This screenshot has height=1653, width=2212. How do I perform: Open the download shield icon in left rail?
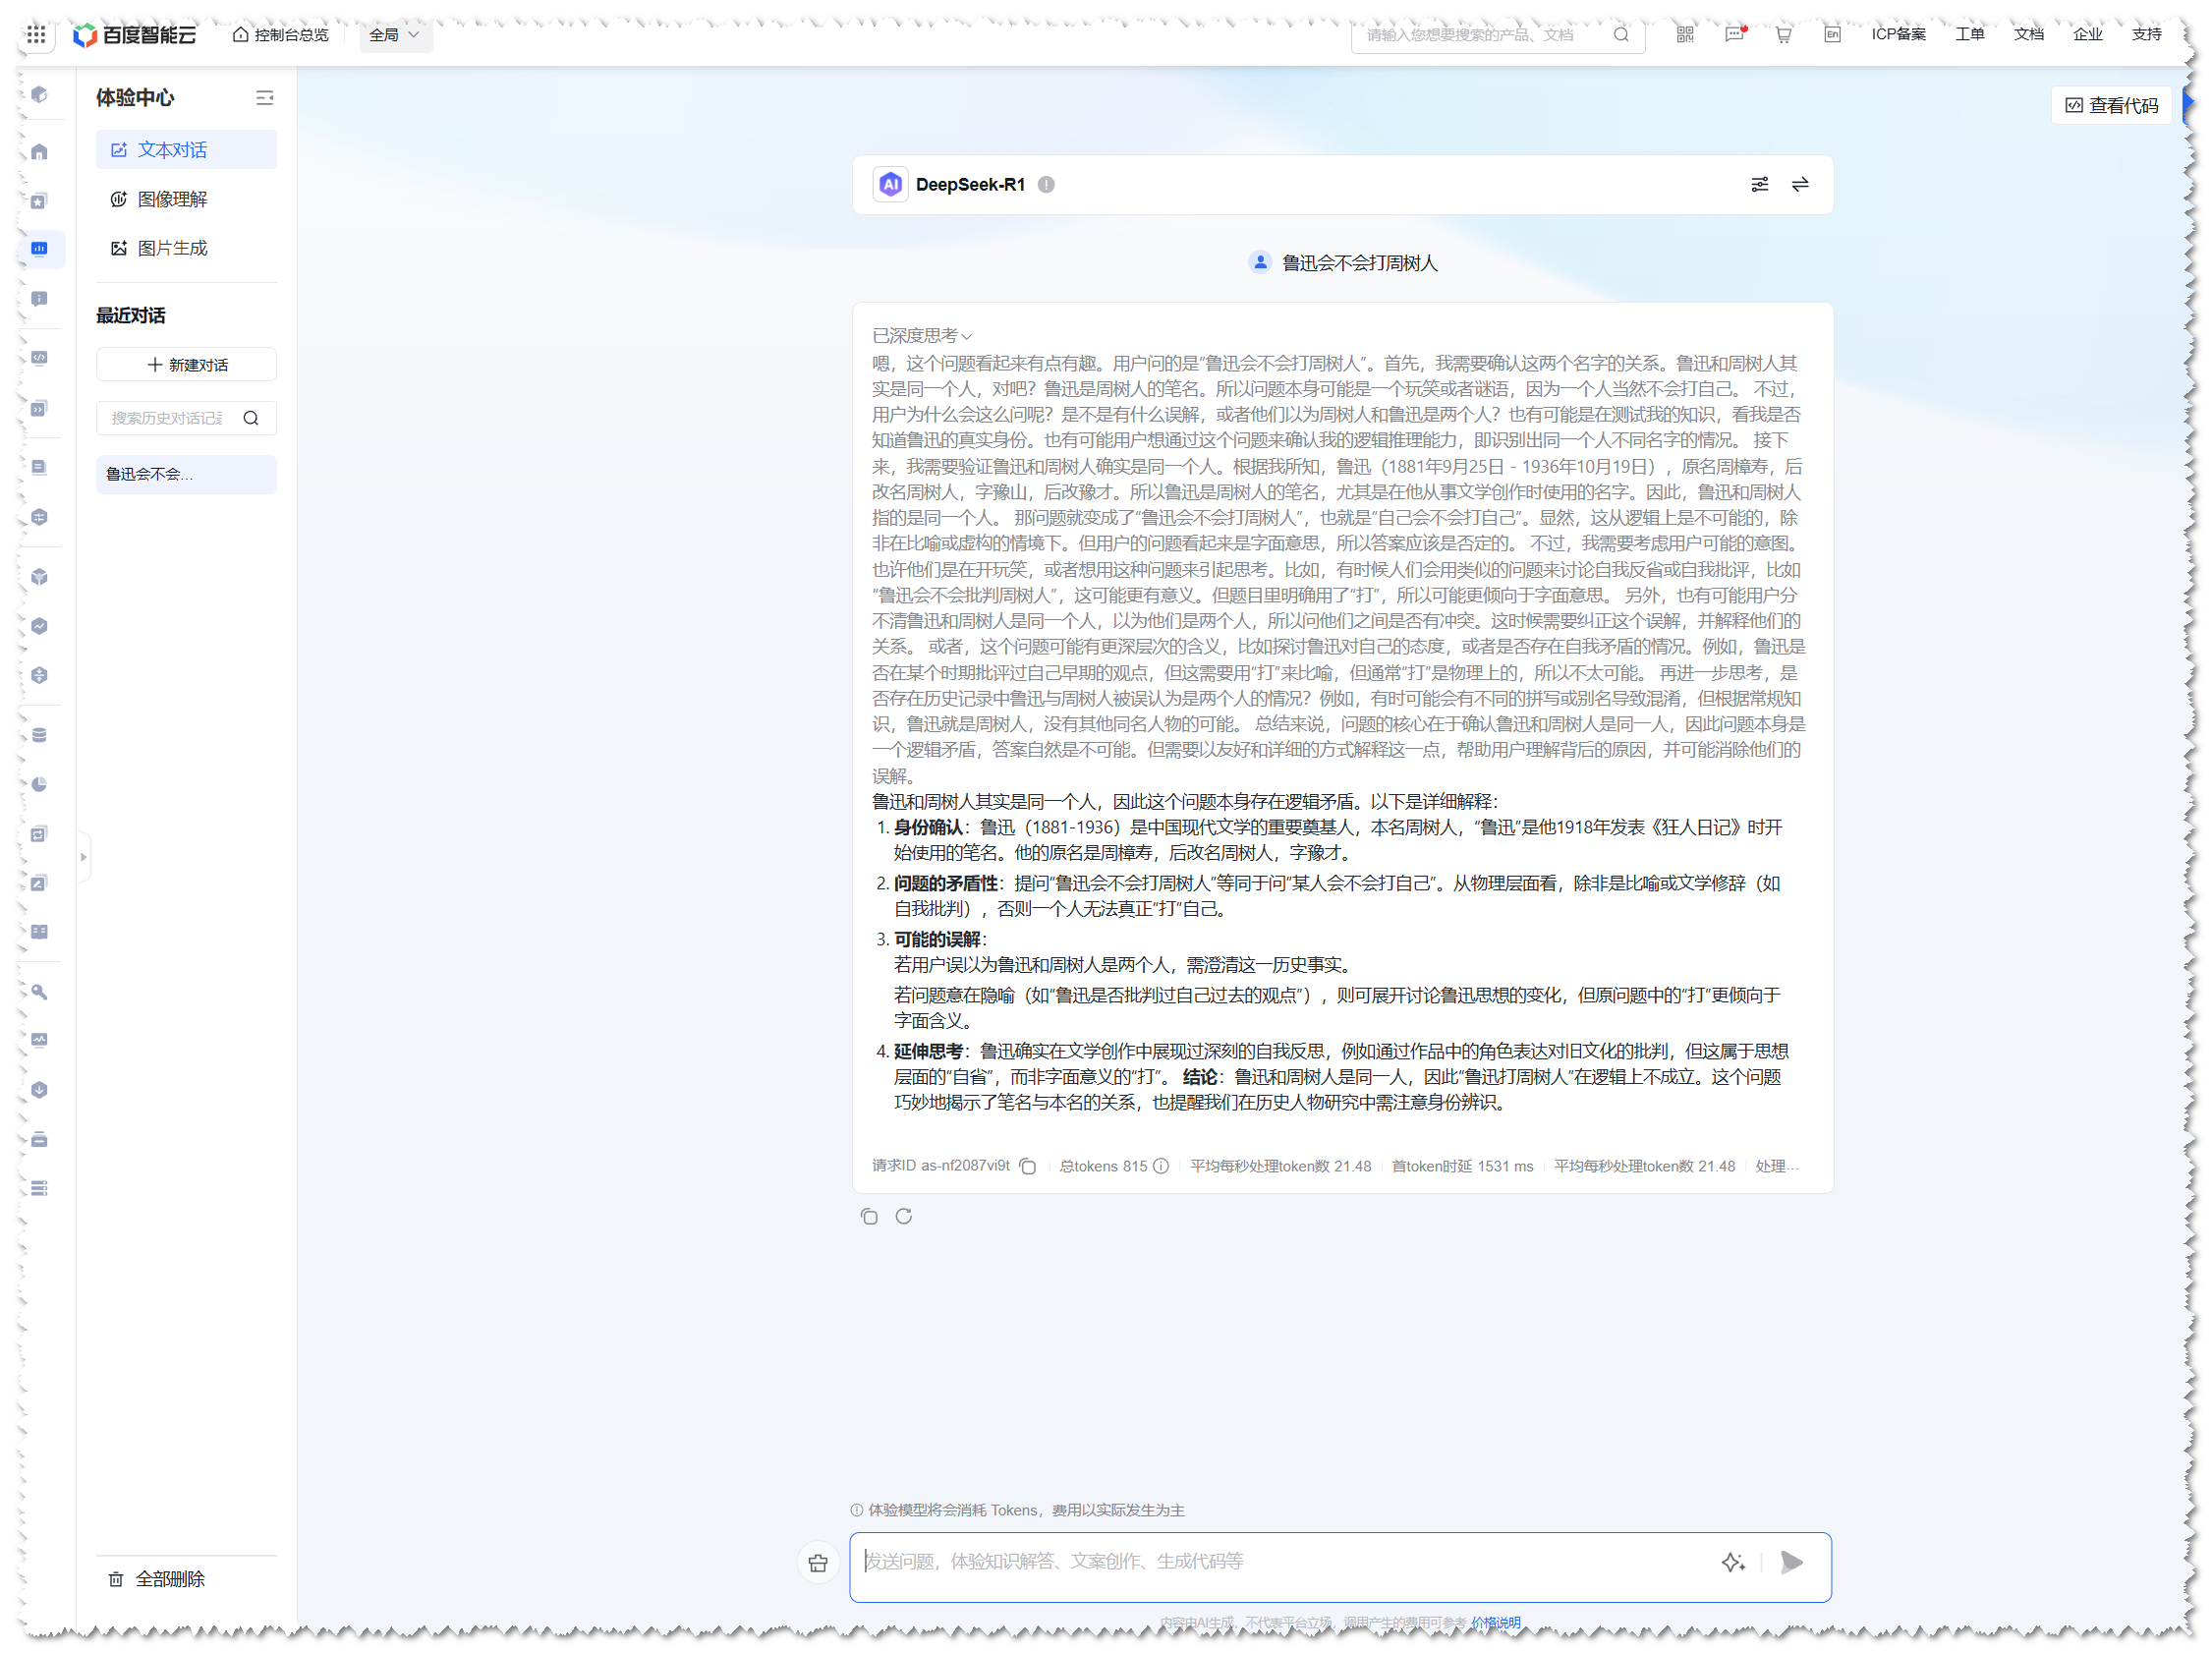(x=39, y=1090)
